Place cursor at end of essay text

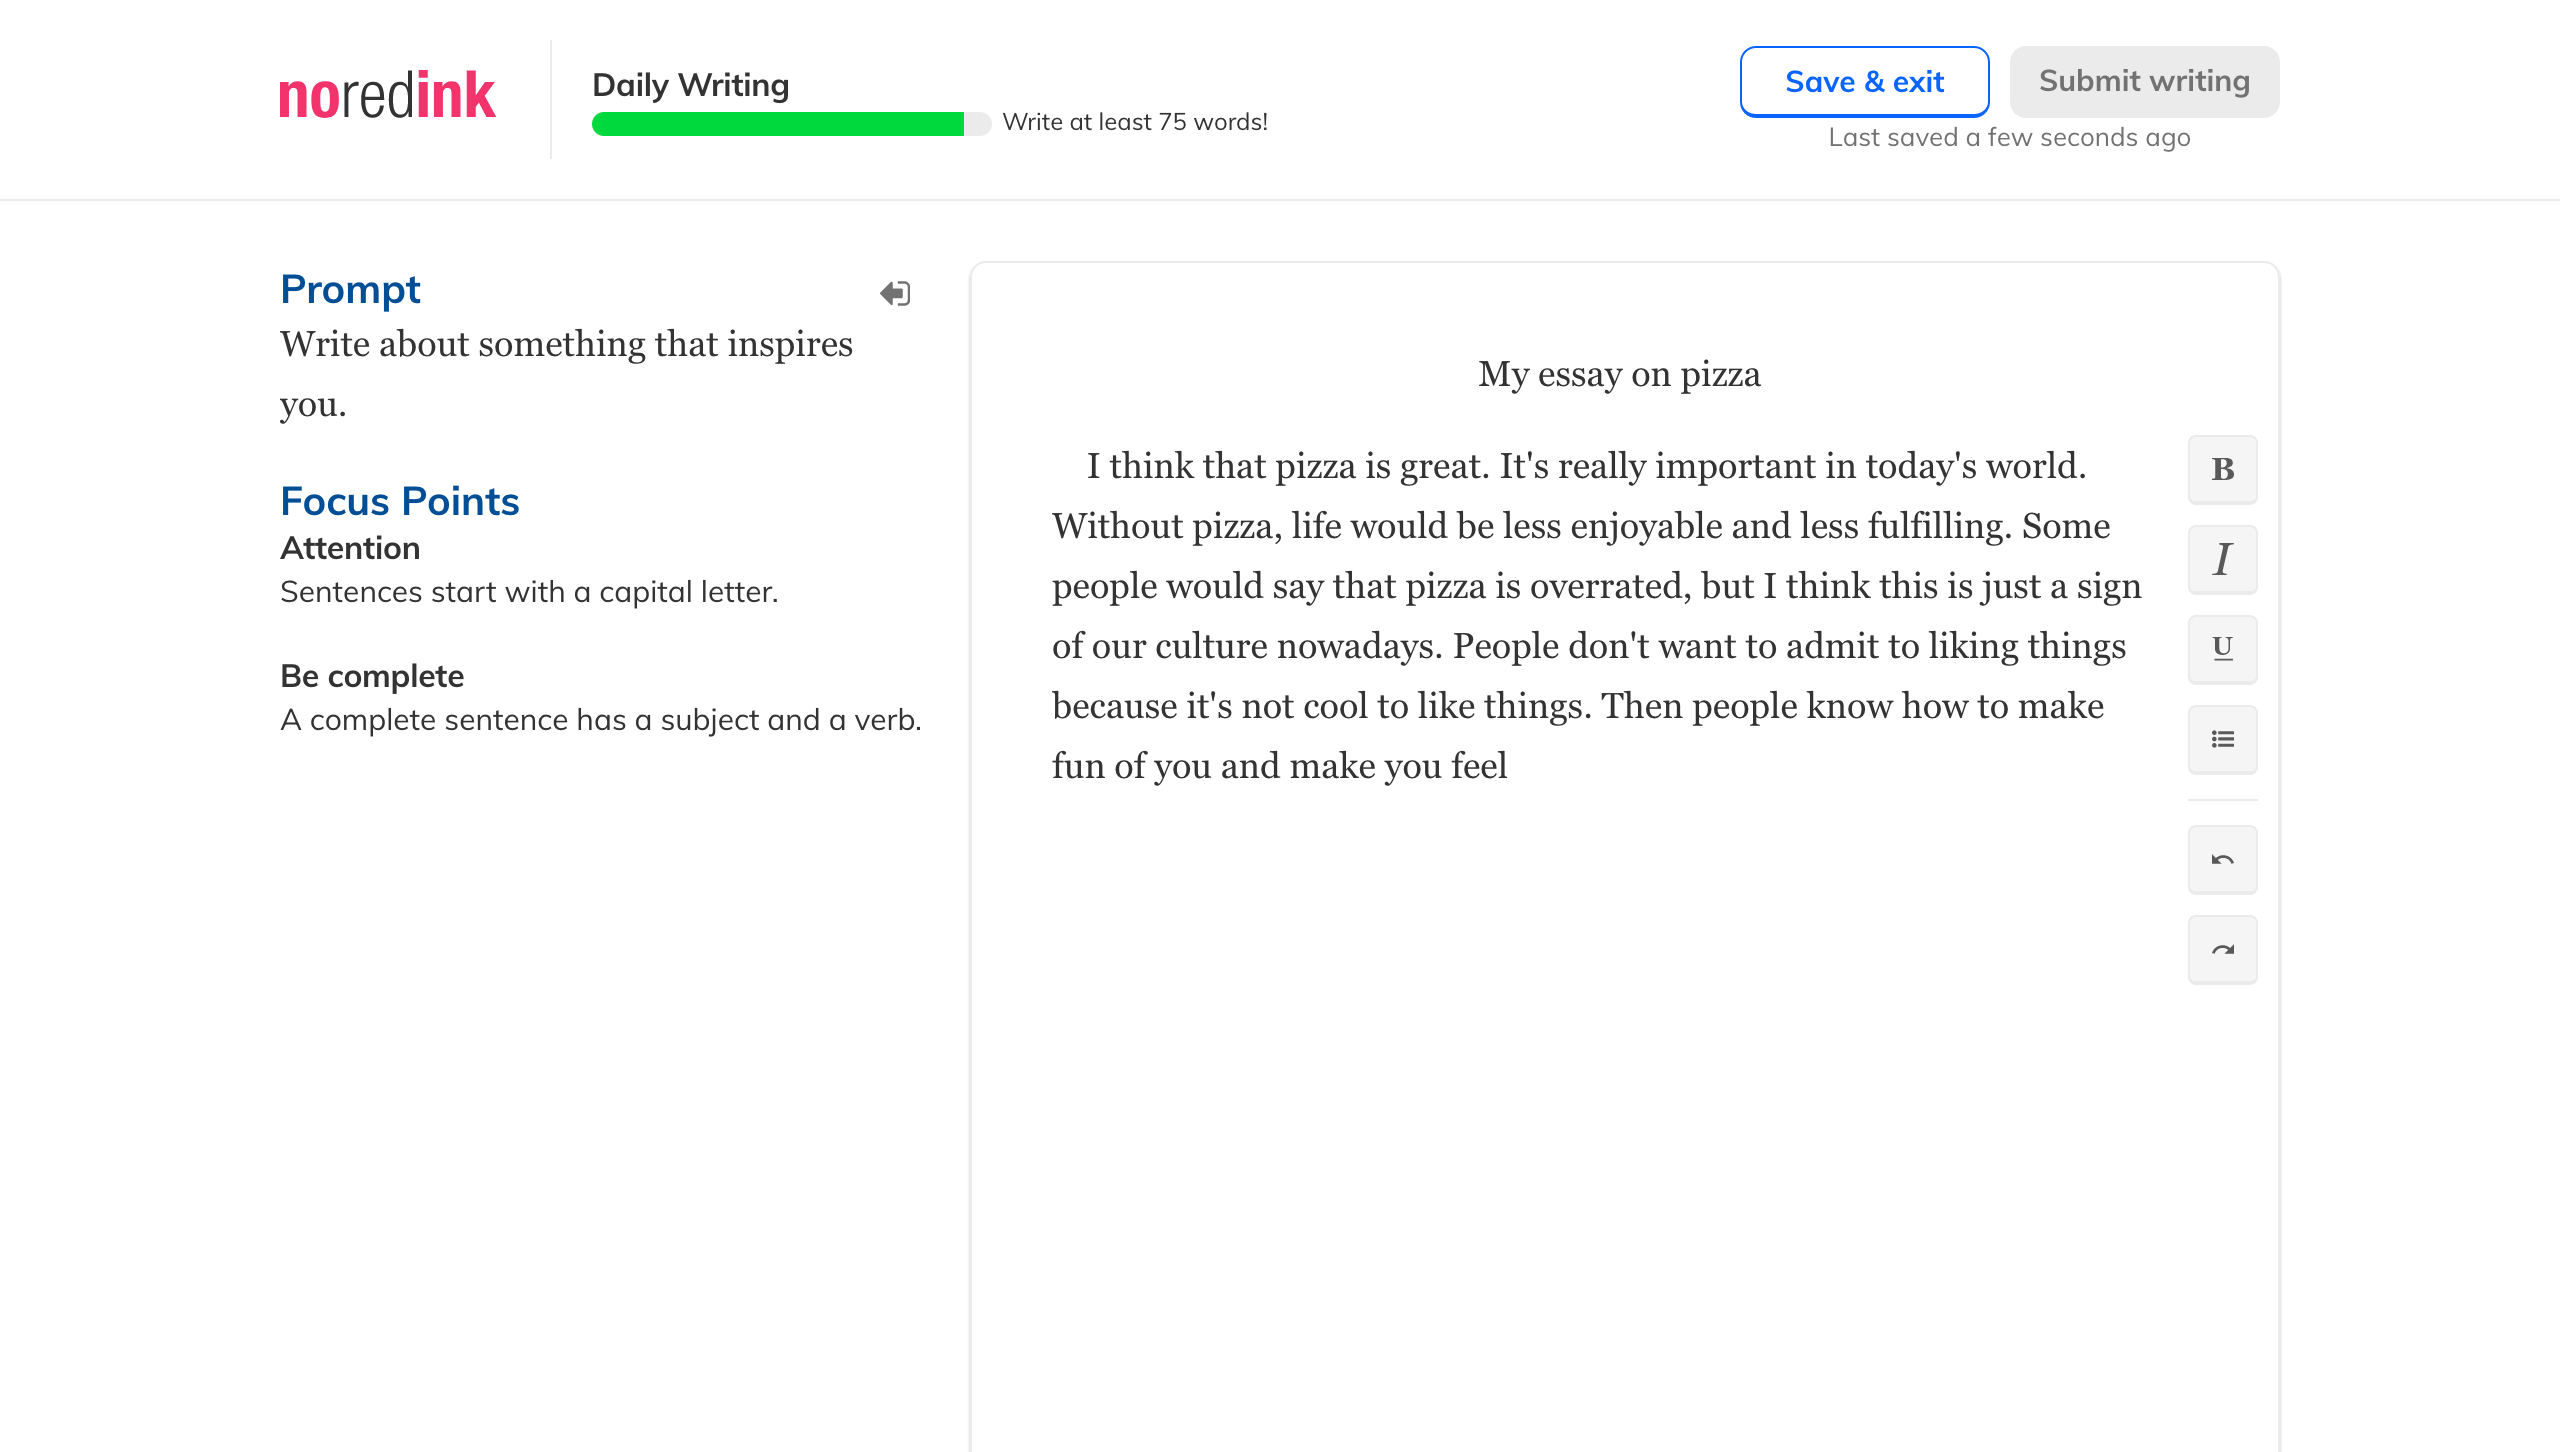pyautogui.click(x=1508, y=766)
